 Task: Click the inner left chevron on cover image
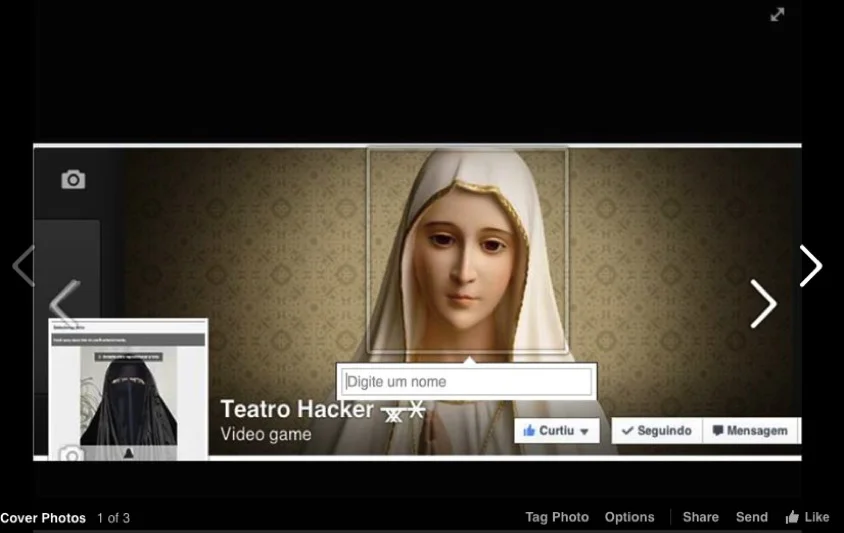point(65,304)
